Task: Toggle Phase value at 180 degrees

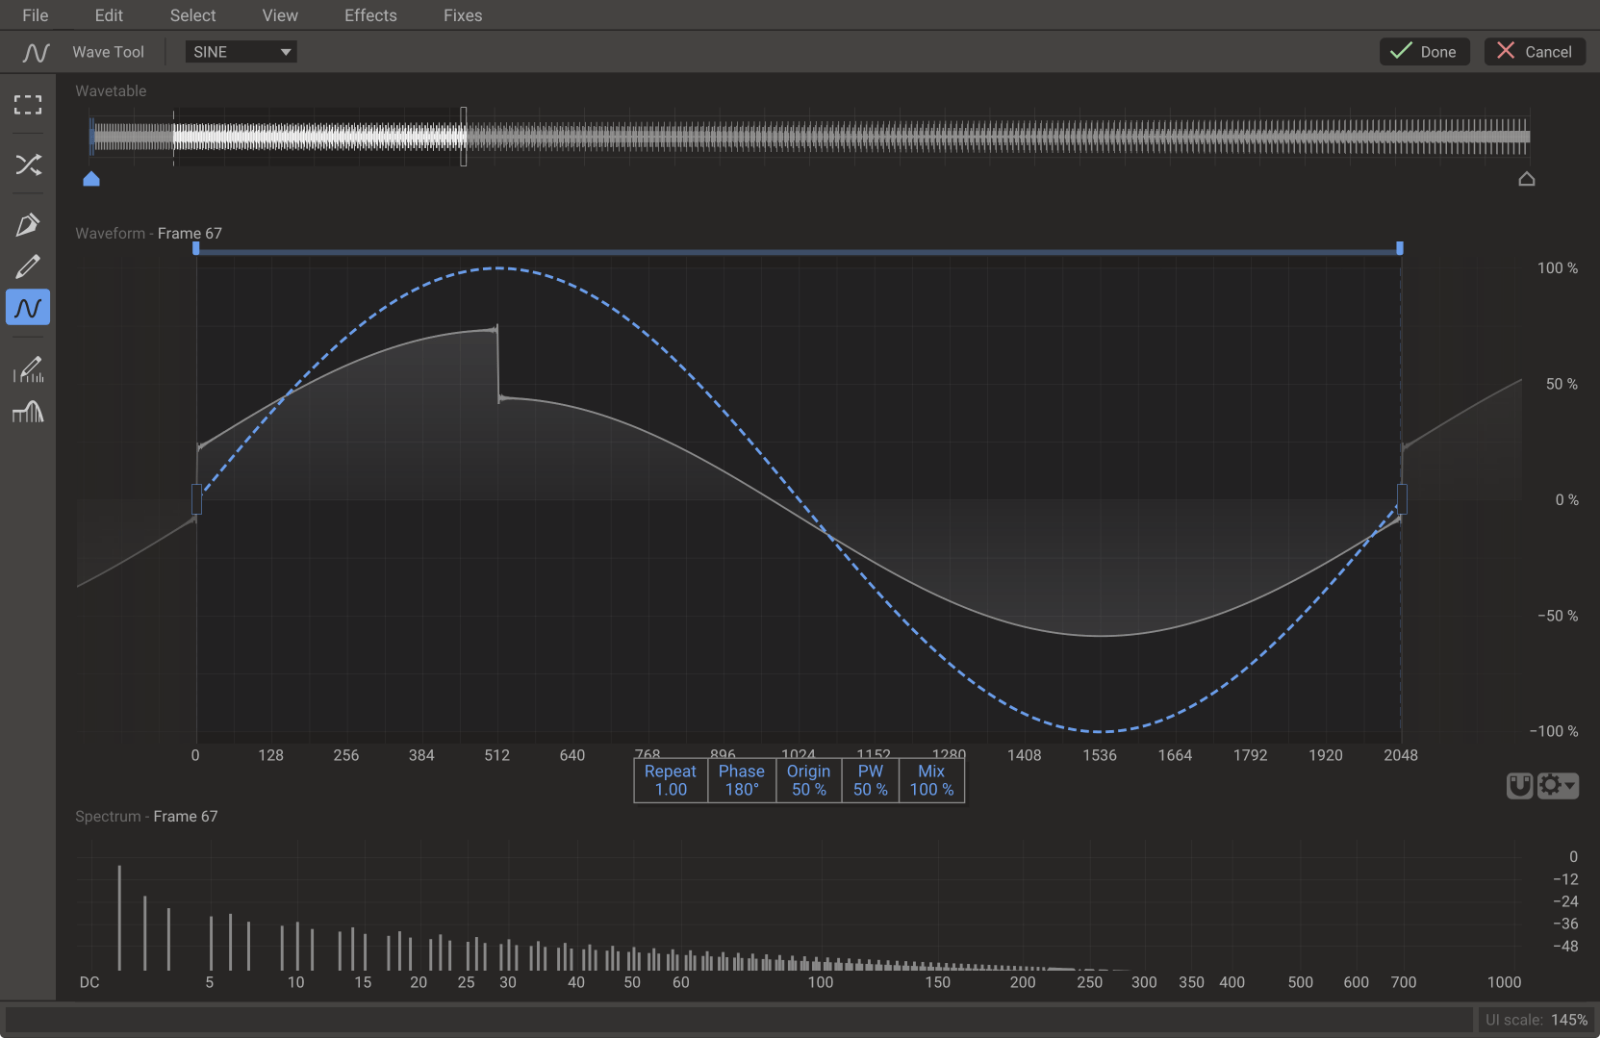Action: [x=741, y=780]
